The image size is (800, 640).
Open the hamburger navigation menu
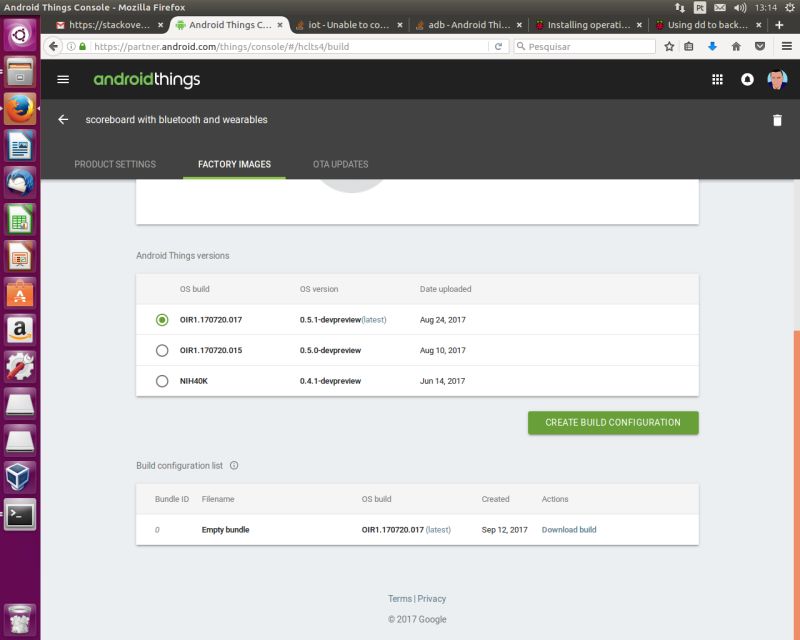coord(63,80)
